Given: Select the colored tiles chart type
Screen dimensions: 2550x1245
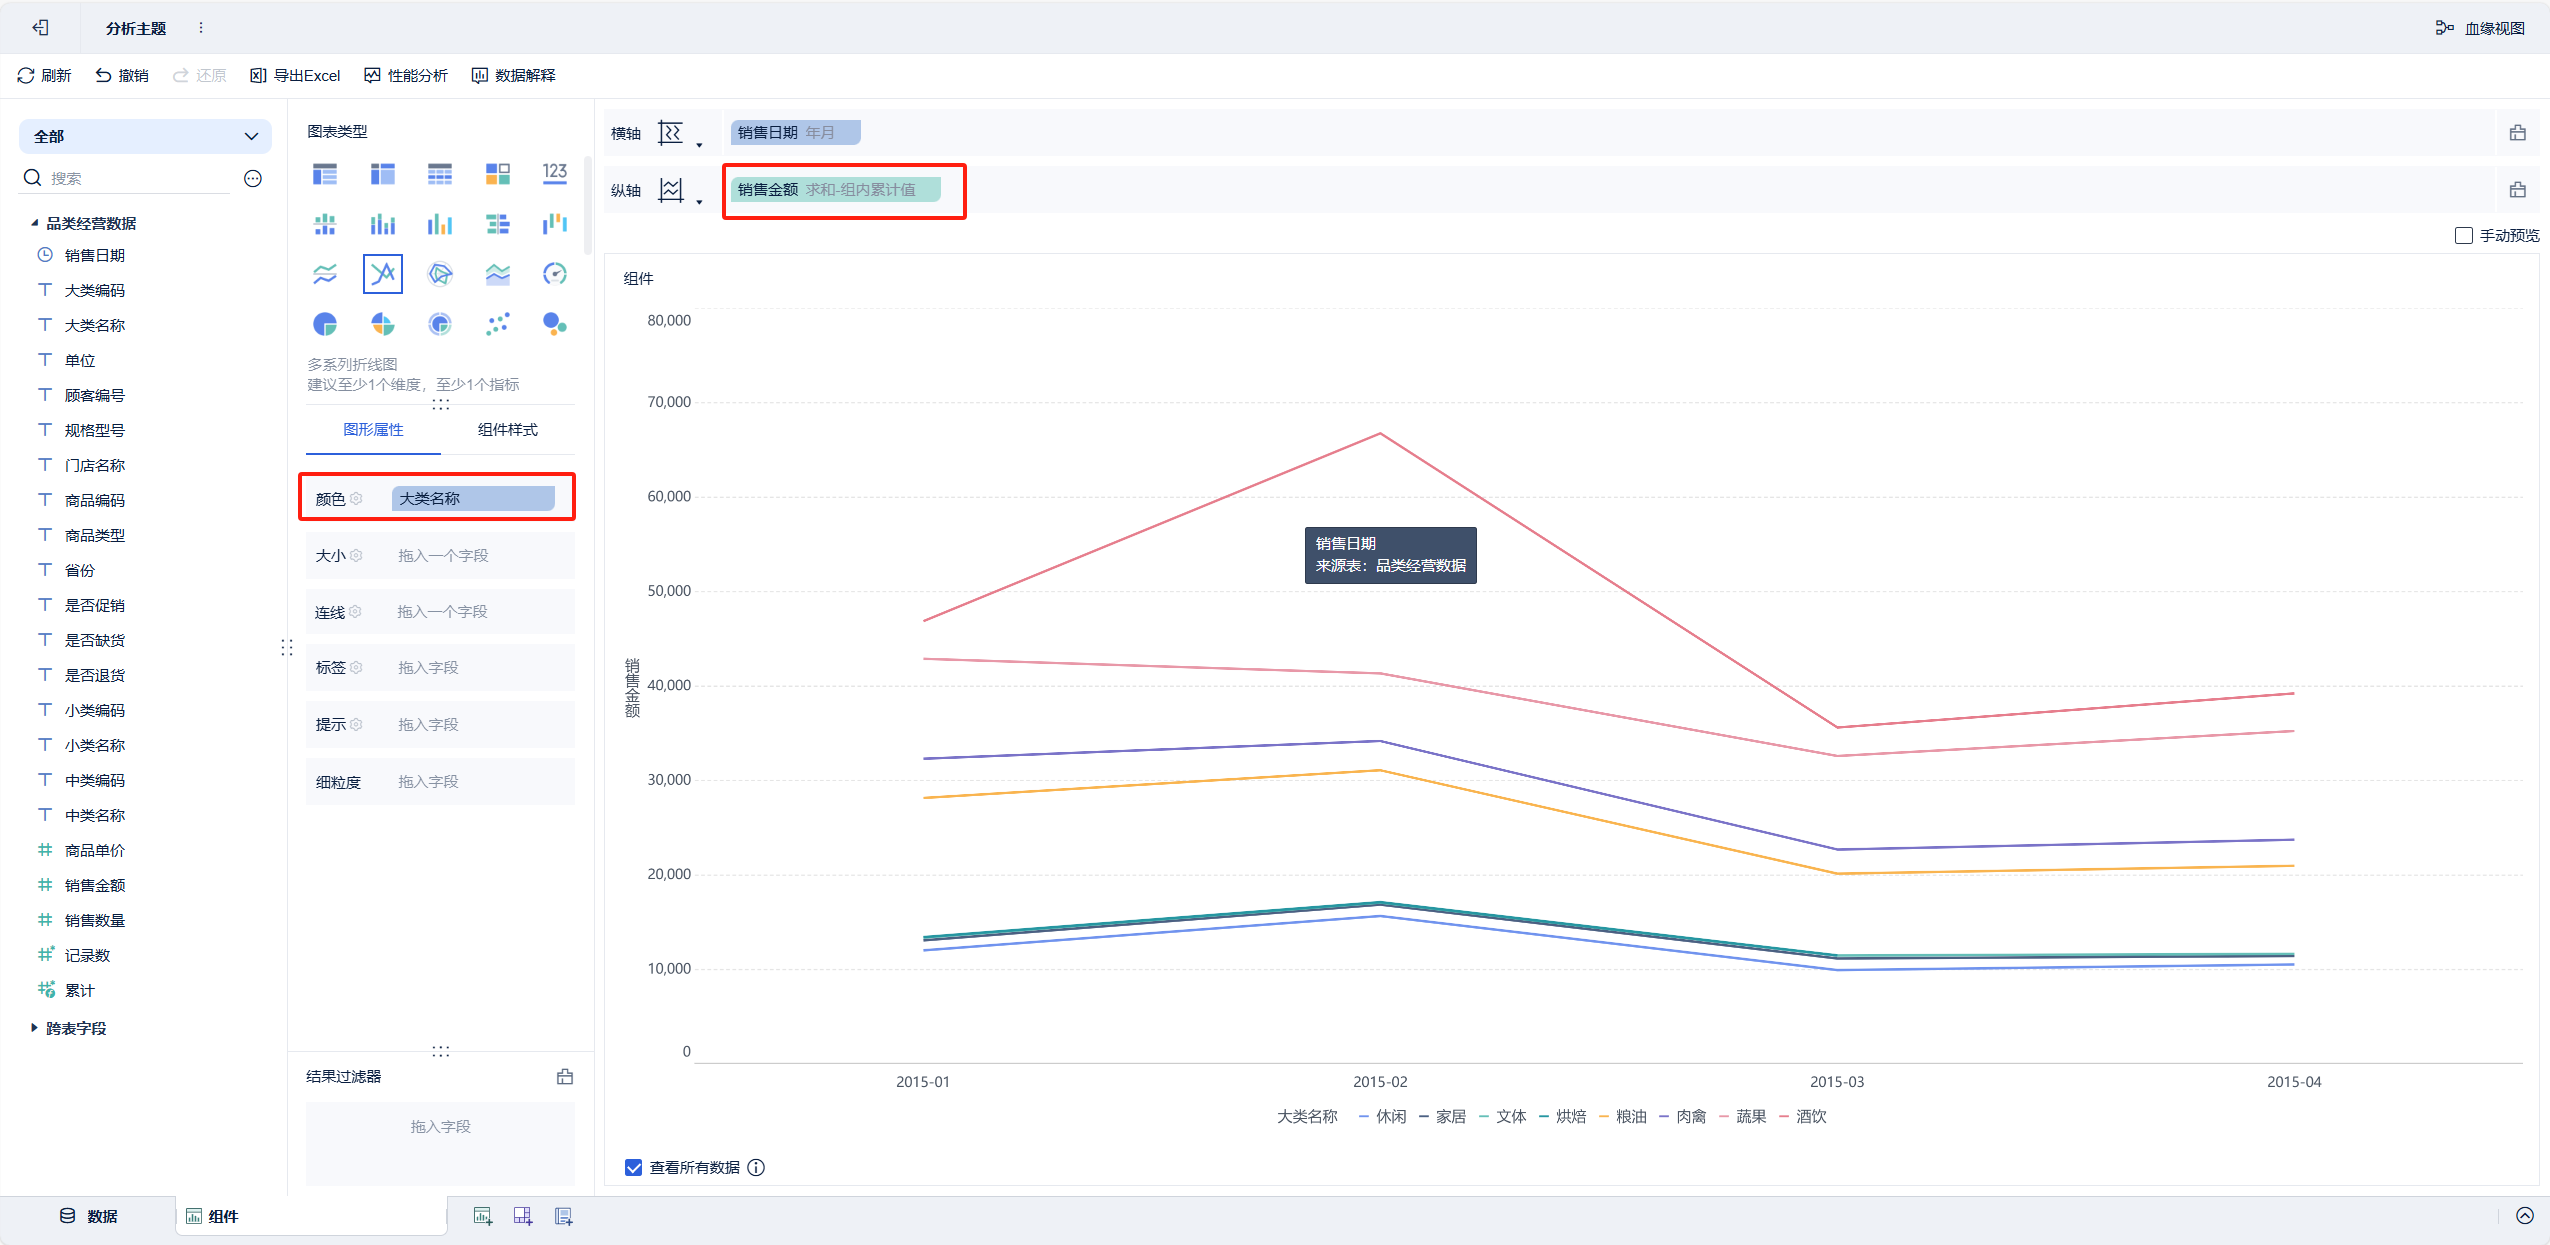Looking at the screenshot, I should coord(498,174).
